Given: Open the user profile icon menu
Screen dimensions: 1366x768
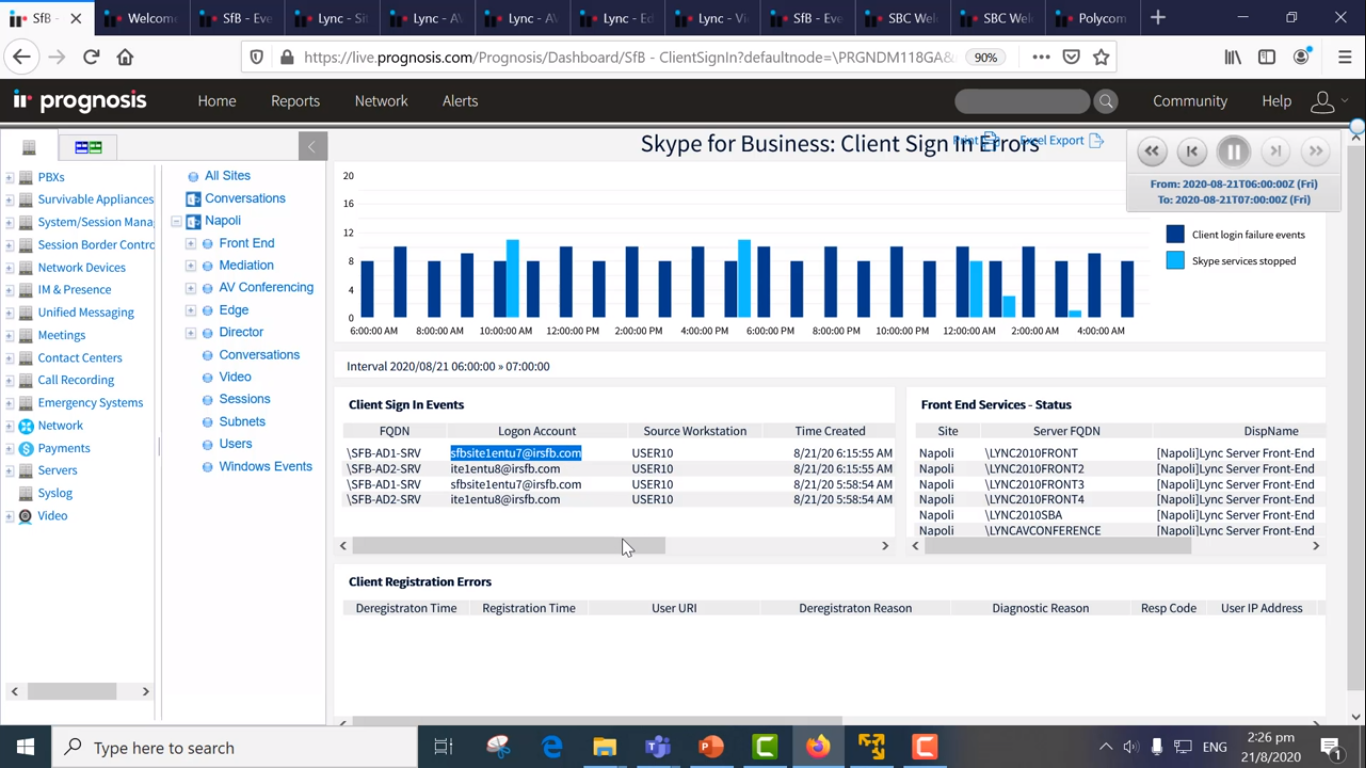Looking at the screenshot, I should (1323, 101).
